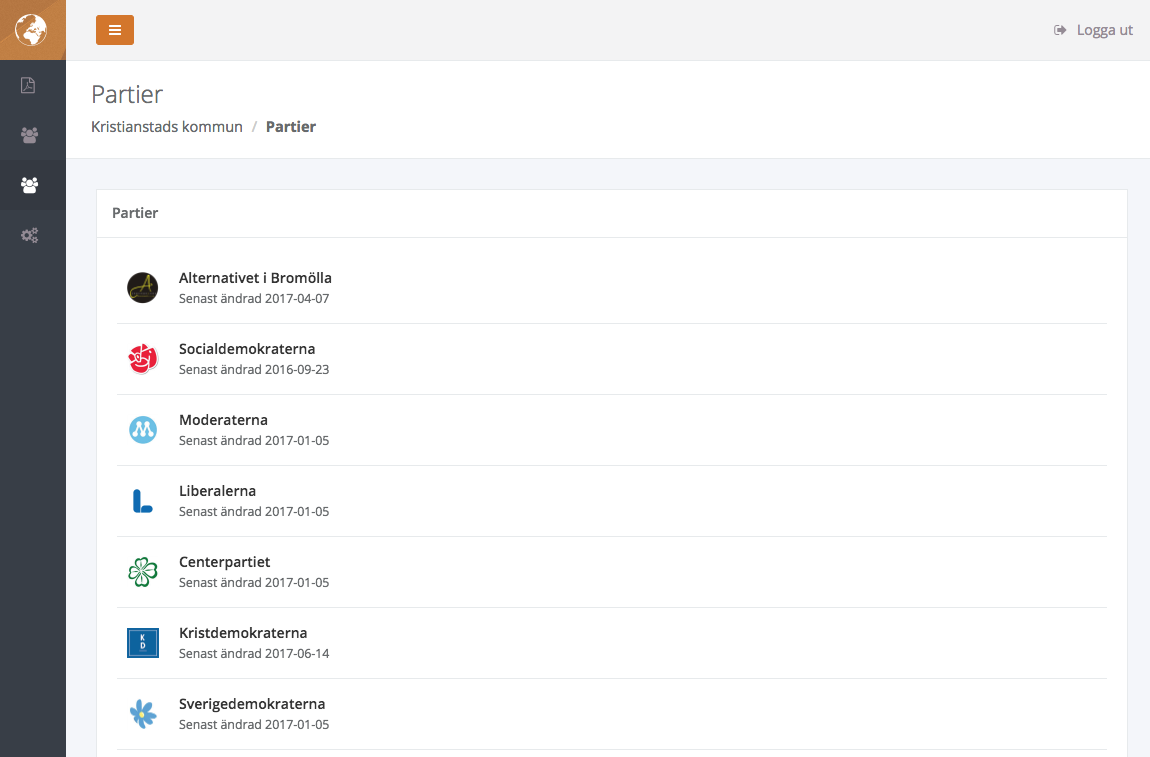Select the Sverigedemokraterna party name

[x=252, y=704]
